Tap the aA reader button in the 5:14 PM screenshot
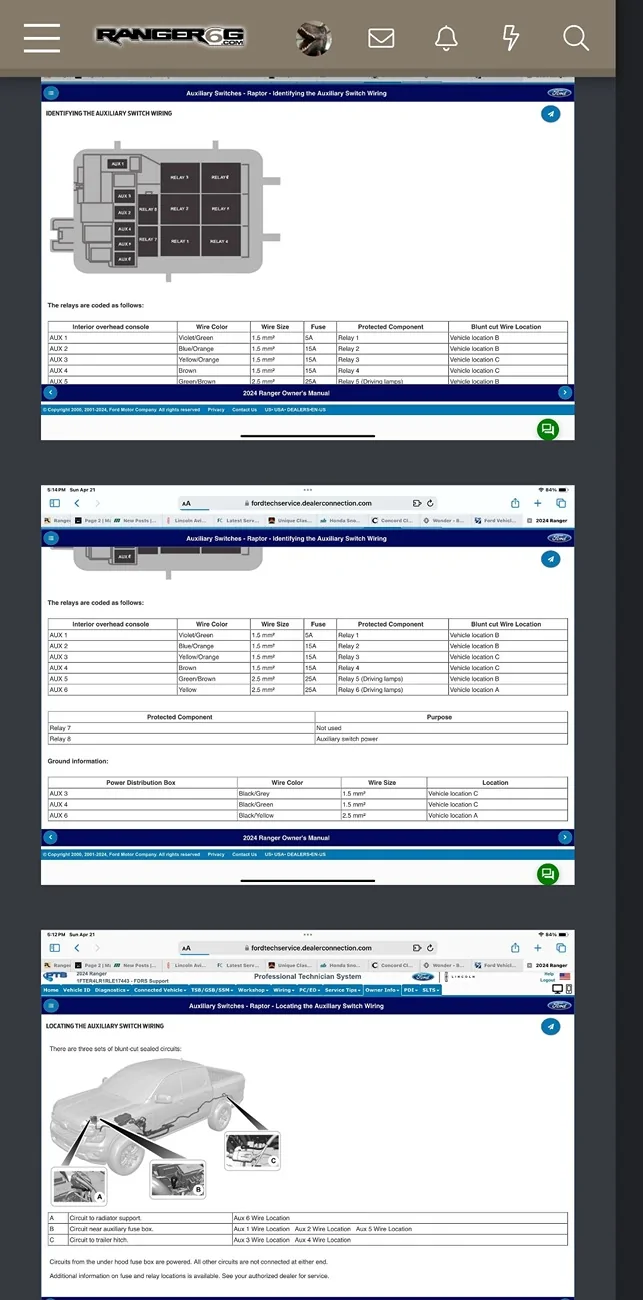Viewport: 643px width, 1300px height. (186, 503)
